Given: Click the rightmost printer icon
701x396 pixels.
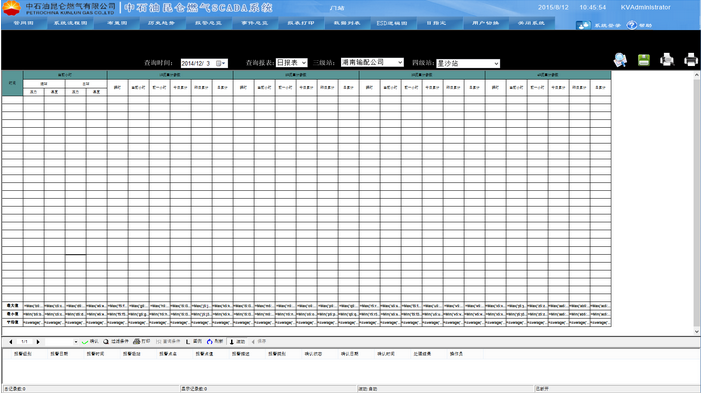Looking at the screenshot, I should pos(691,59).
